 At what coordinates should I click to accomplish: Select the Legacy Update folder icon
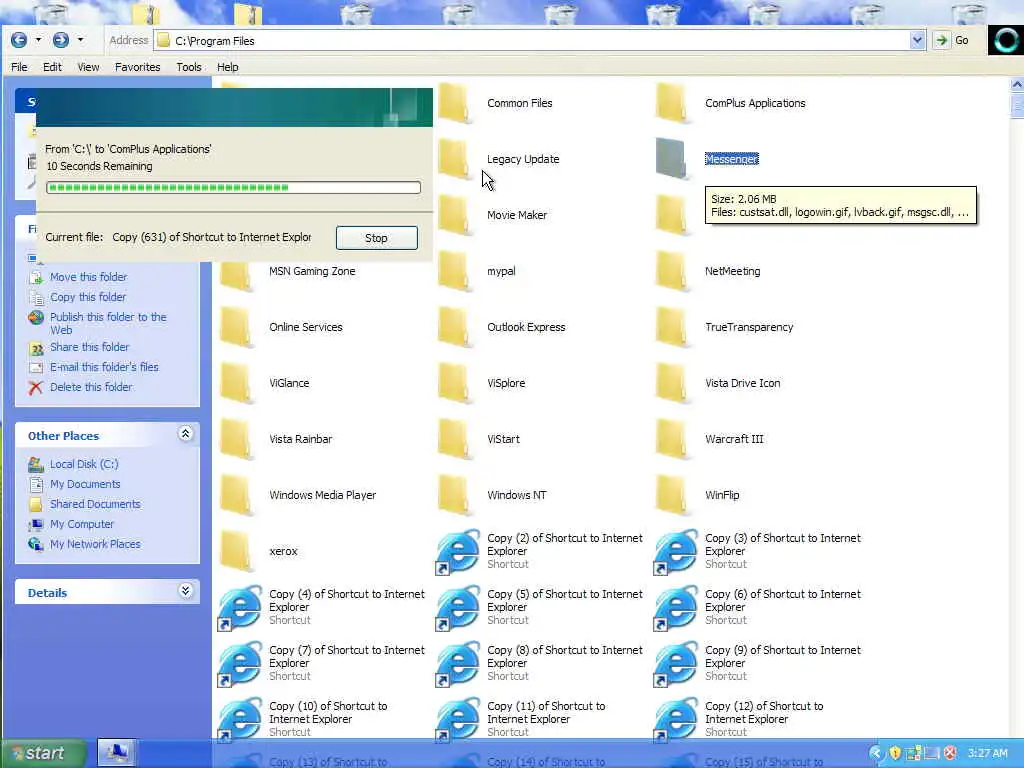pyautogui.click(x=455, y=159)
